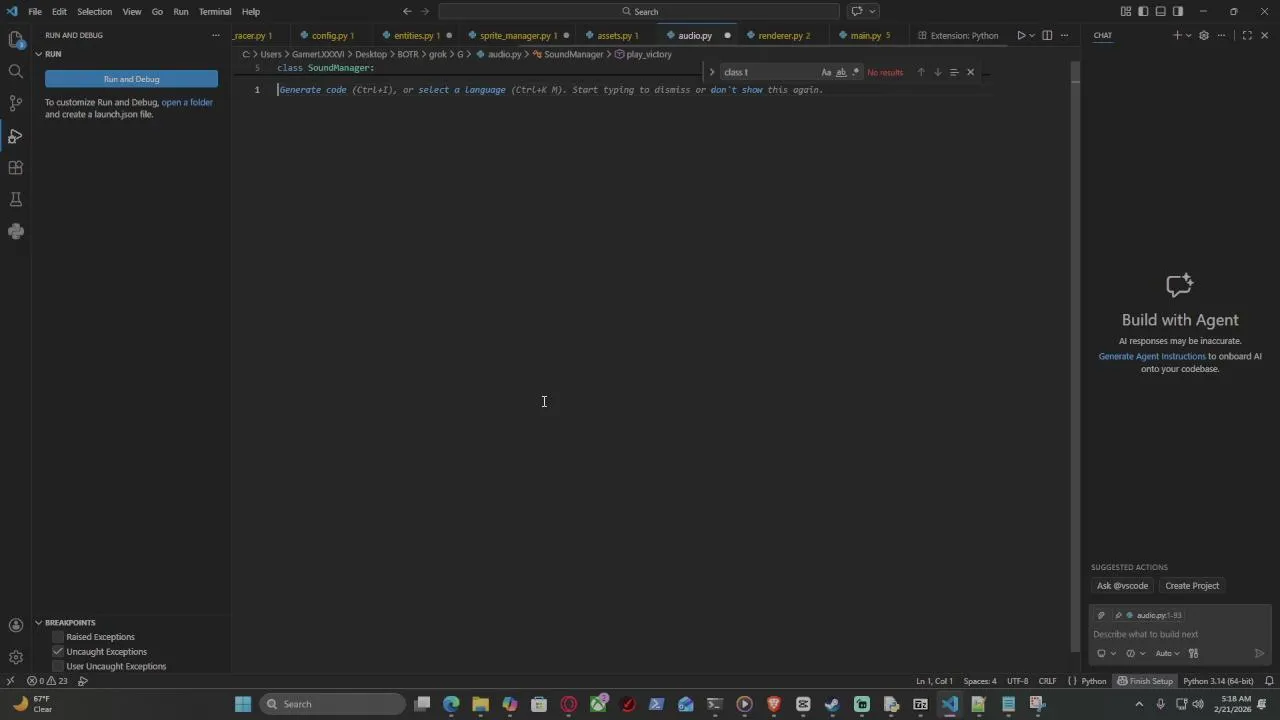This screenshot has height=720, width=1280.
Task: Close the find widget
Action: point(970,72)
